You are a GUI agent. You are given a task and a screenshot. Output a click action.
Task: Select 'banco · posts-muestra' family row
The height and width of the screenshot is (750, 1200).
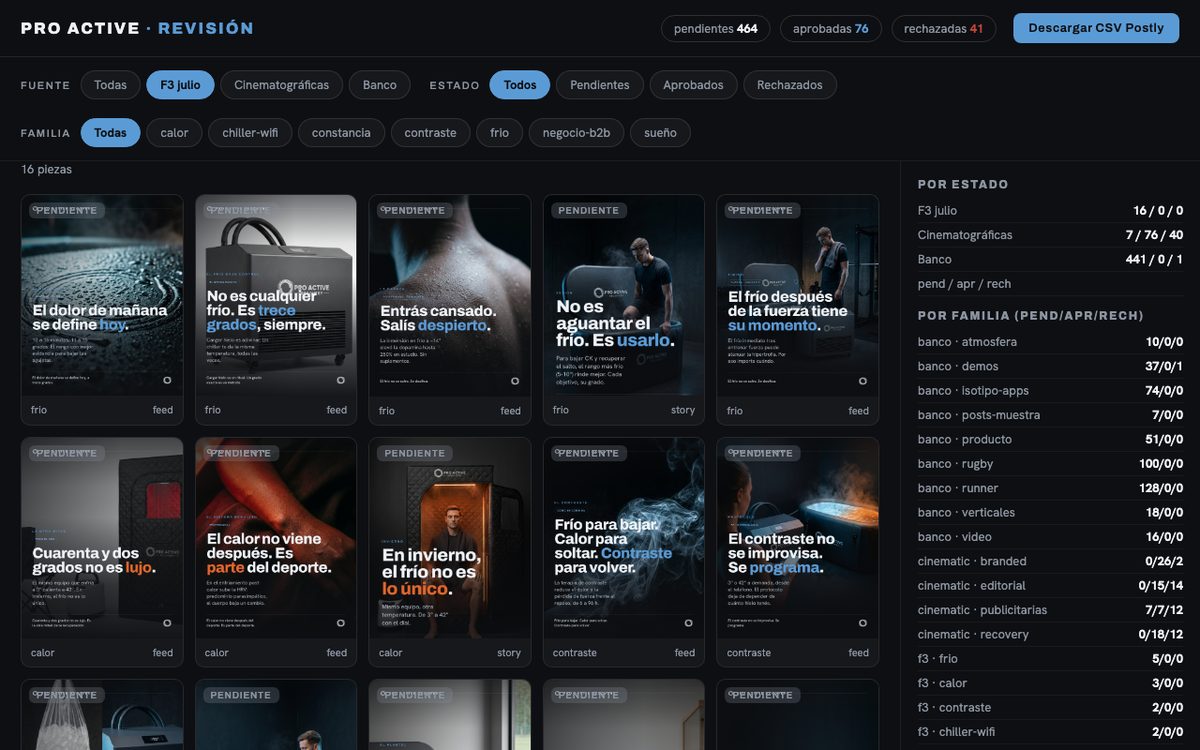click(x=1050, y=415)
